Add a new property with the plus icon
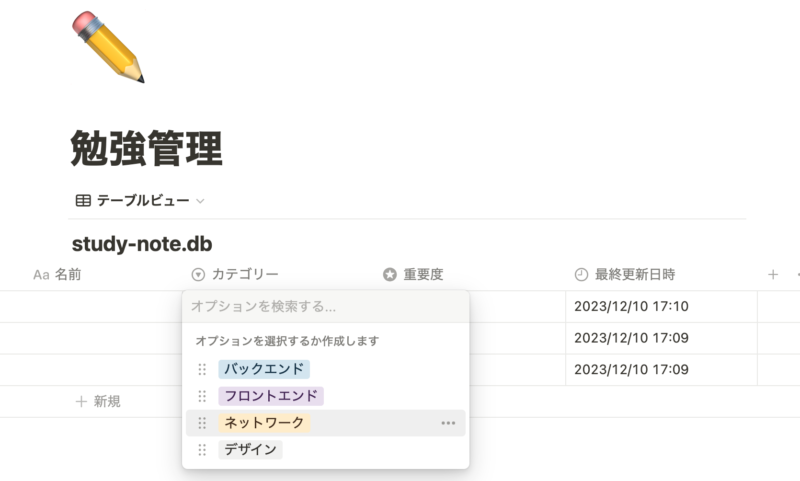This screenshot has height=481, width=800. pos(773,274)
